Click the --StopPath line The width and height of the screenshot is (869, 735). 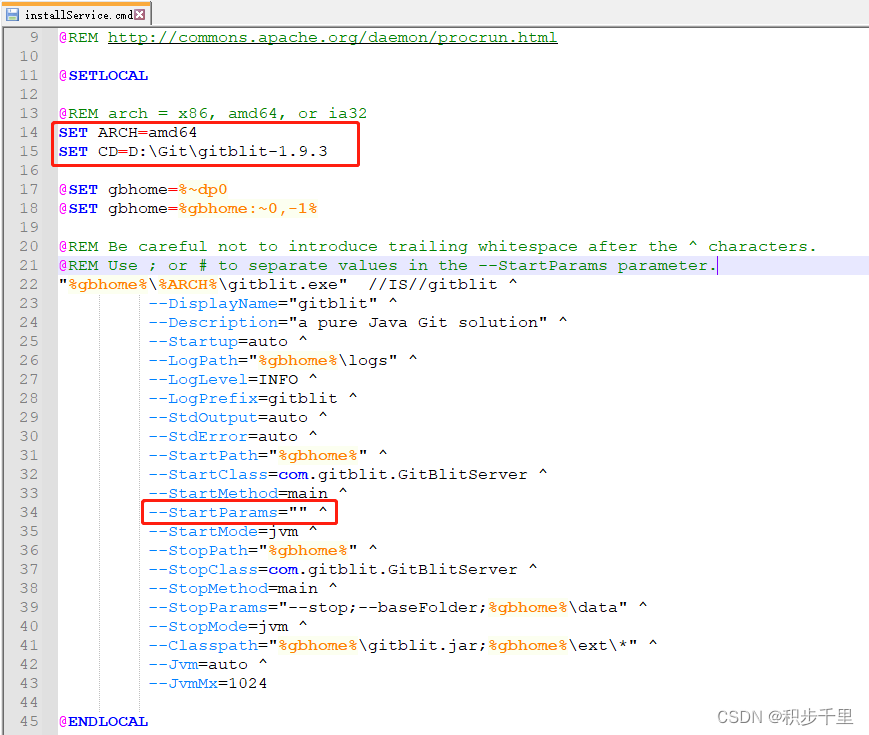[x=263, y=550]
